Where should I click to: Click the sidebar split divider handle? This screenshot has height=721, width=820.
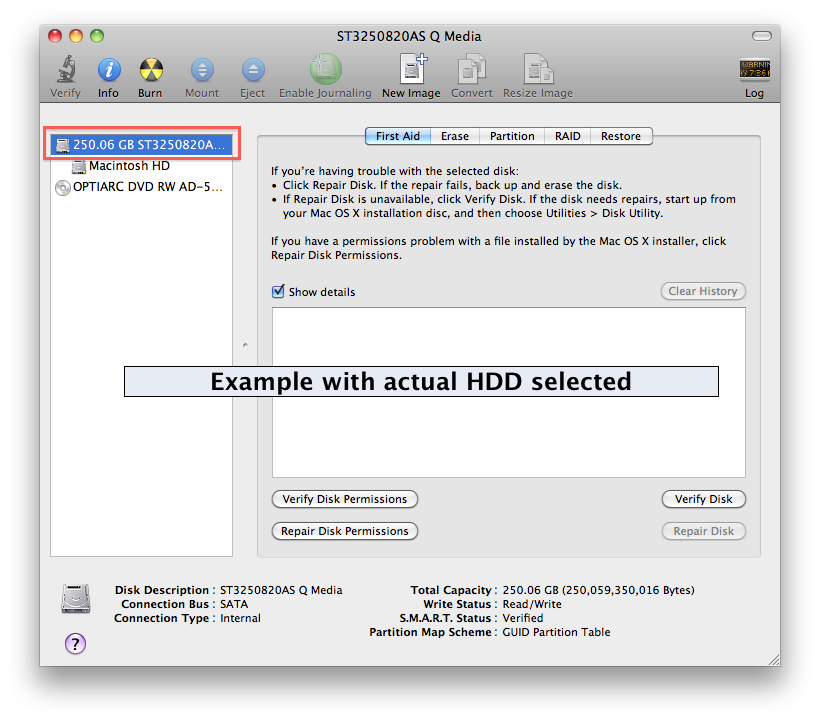(x=245, y=345)
